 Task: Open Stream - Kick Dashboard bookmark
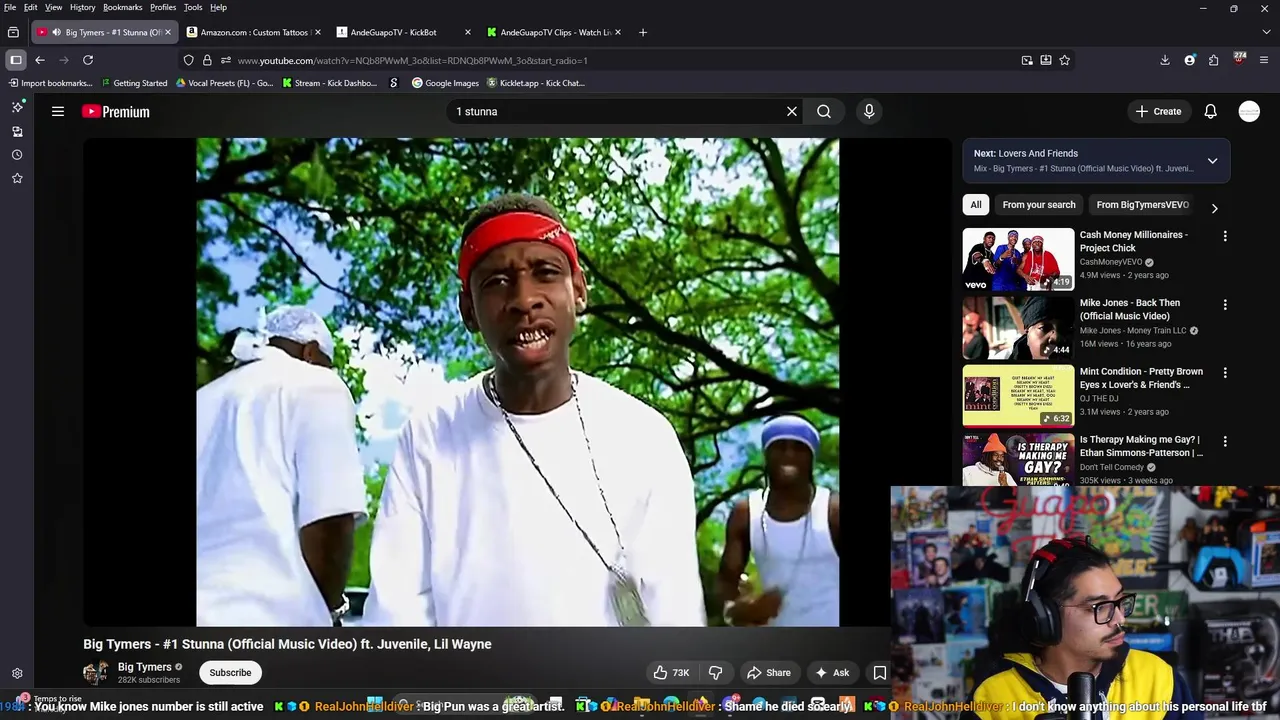(x=330, y=83)
